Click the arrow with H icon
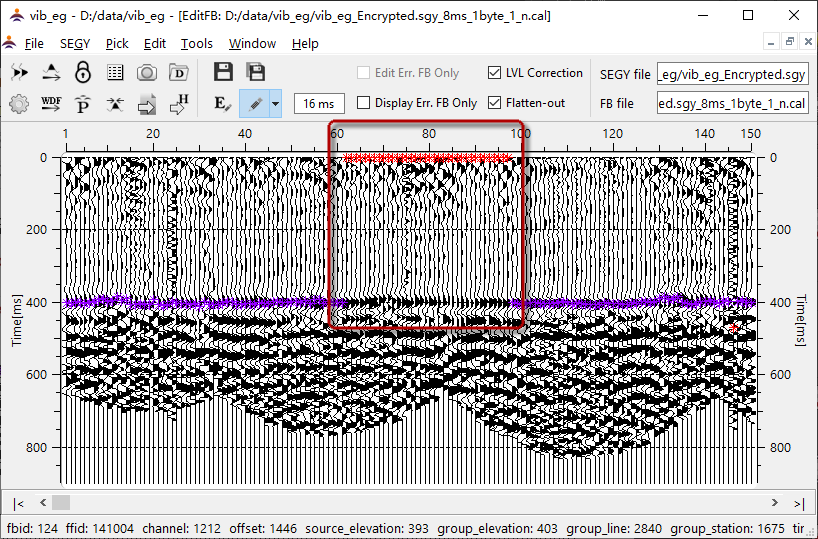Screen dimensions: 818x539 pos(179,104)
